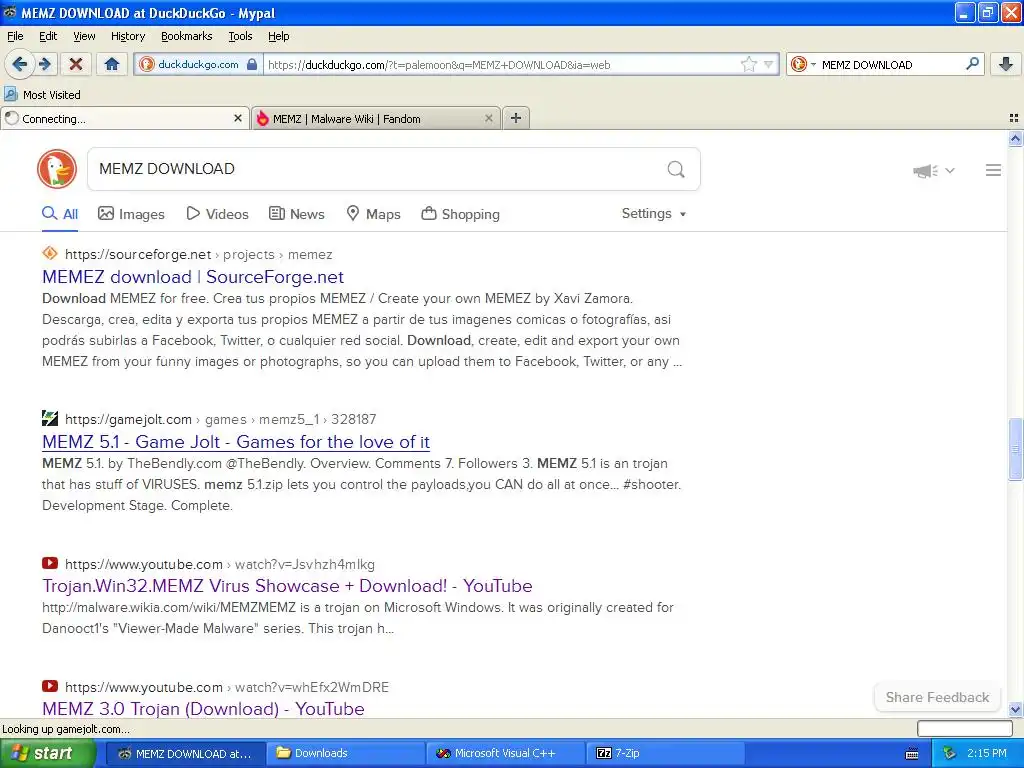Click the magnifier in toolbar search box

(972, 64)
